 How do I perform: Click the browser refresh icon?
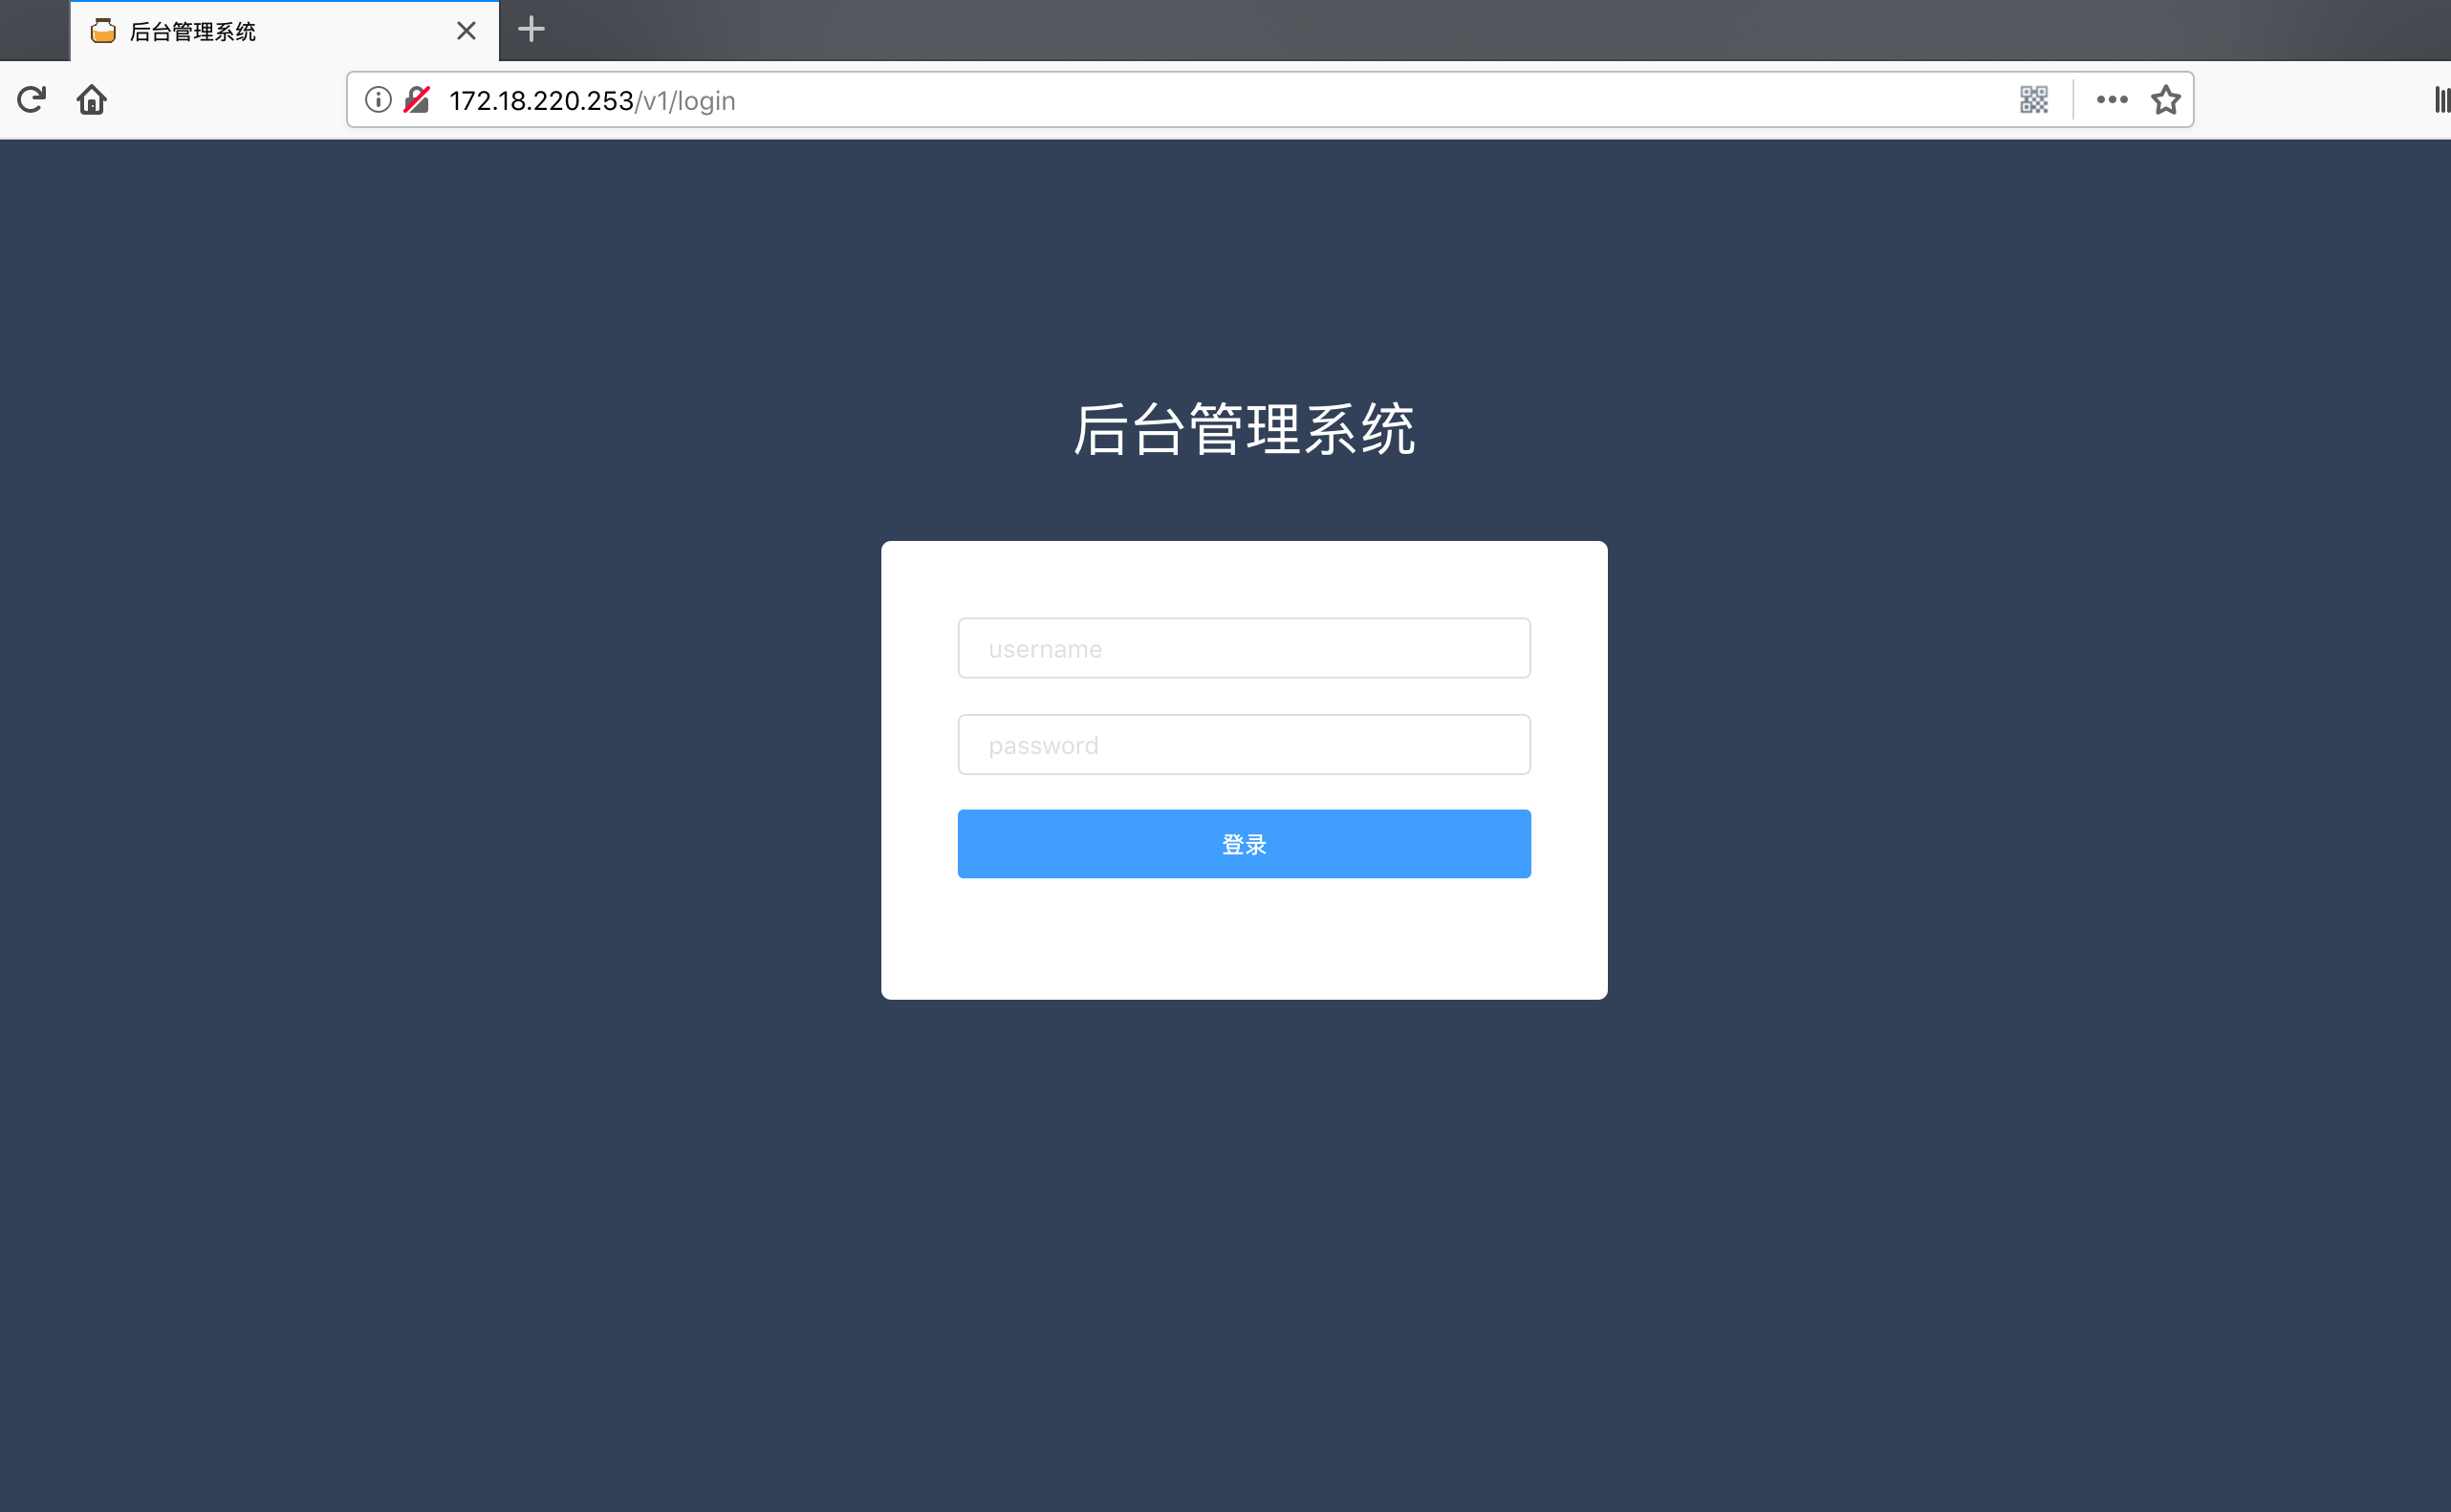(32, 99)
